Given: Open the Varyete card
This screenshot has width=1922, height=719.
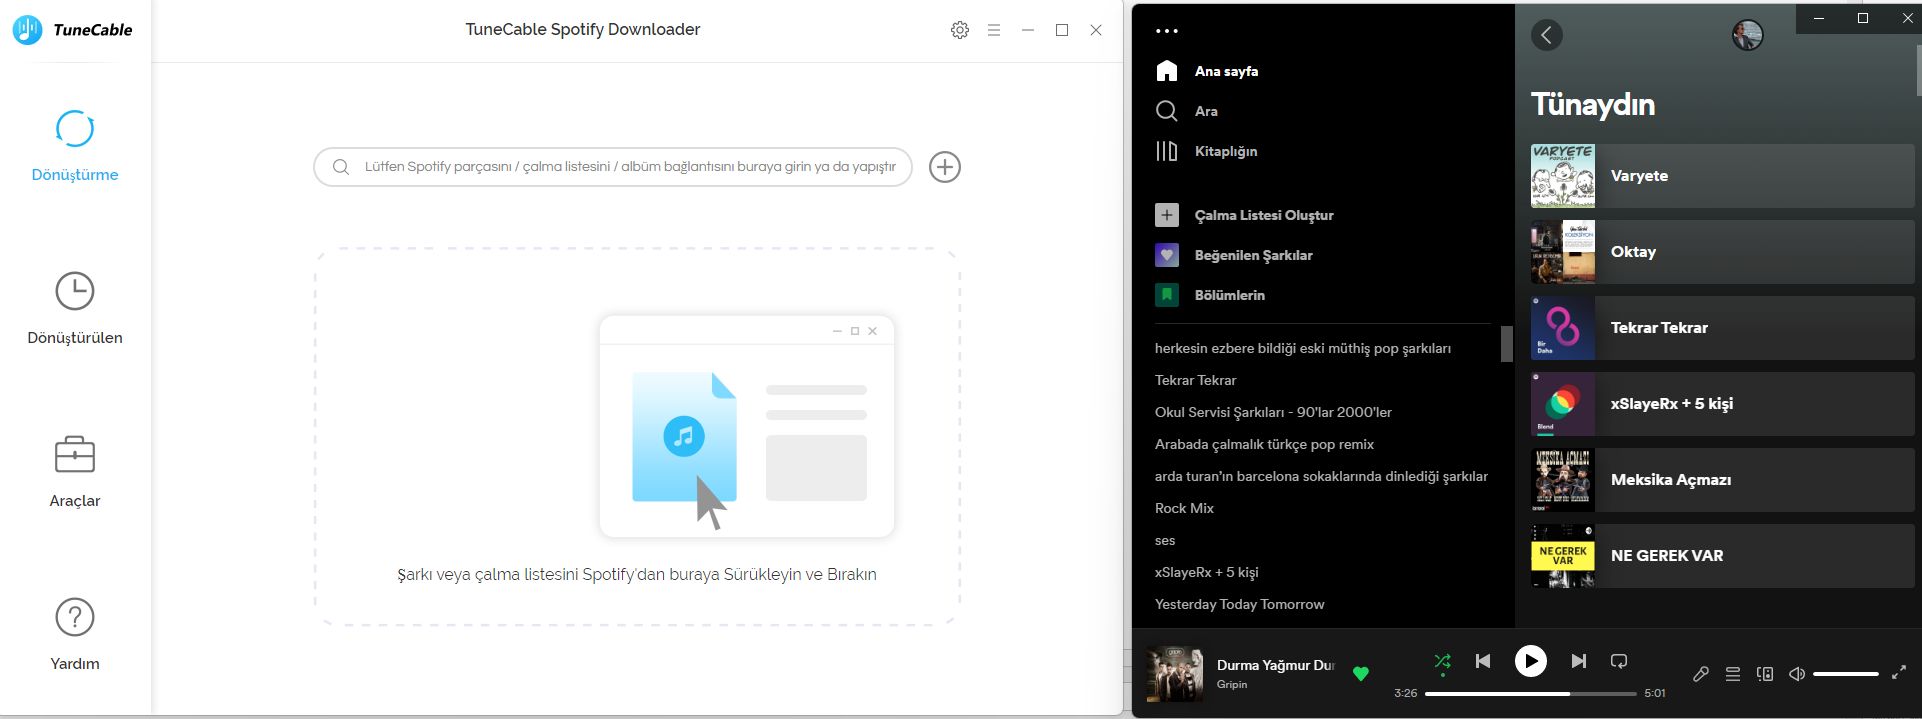Looking at the screenshot, I should (x=1722, y=176).
